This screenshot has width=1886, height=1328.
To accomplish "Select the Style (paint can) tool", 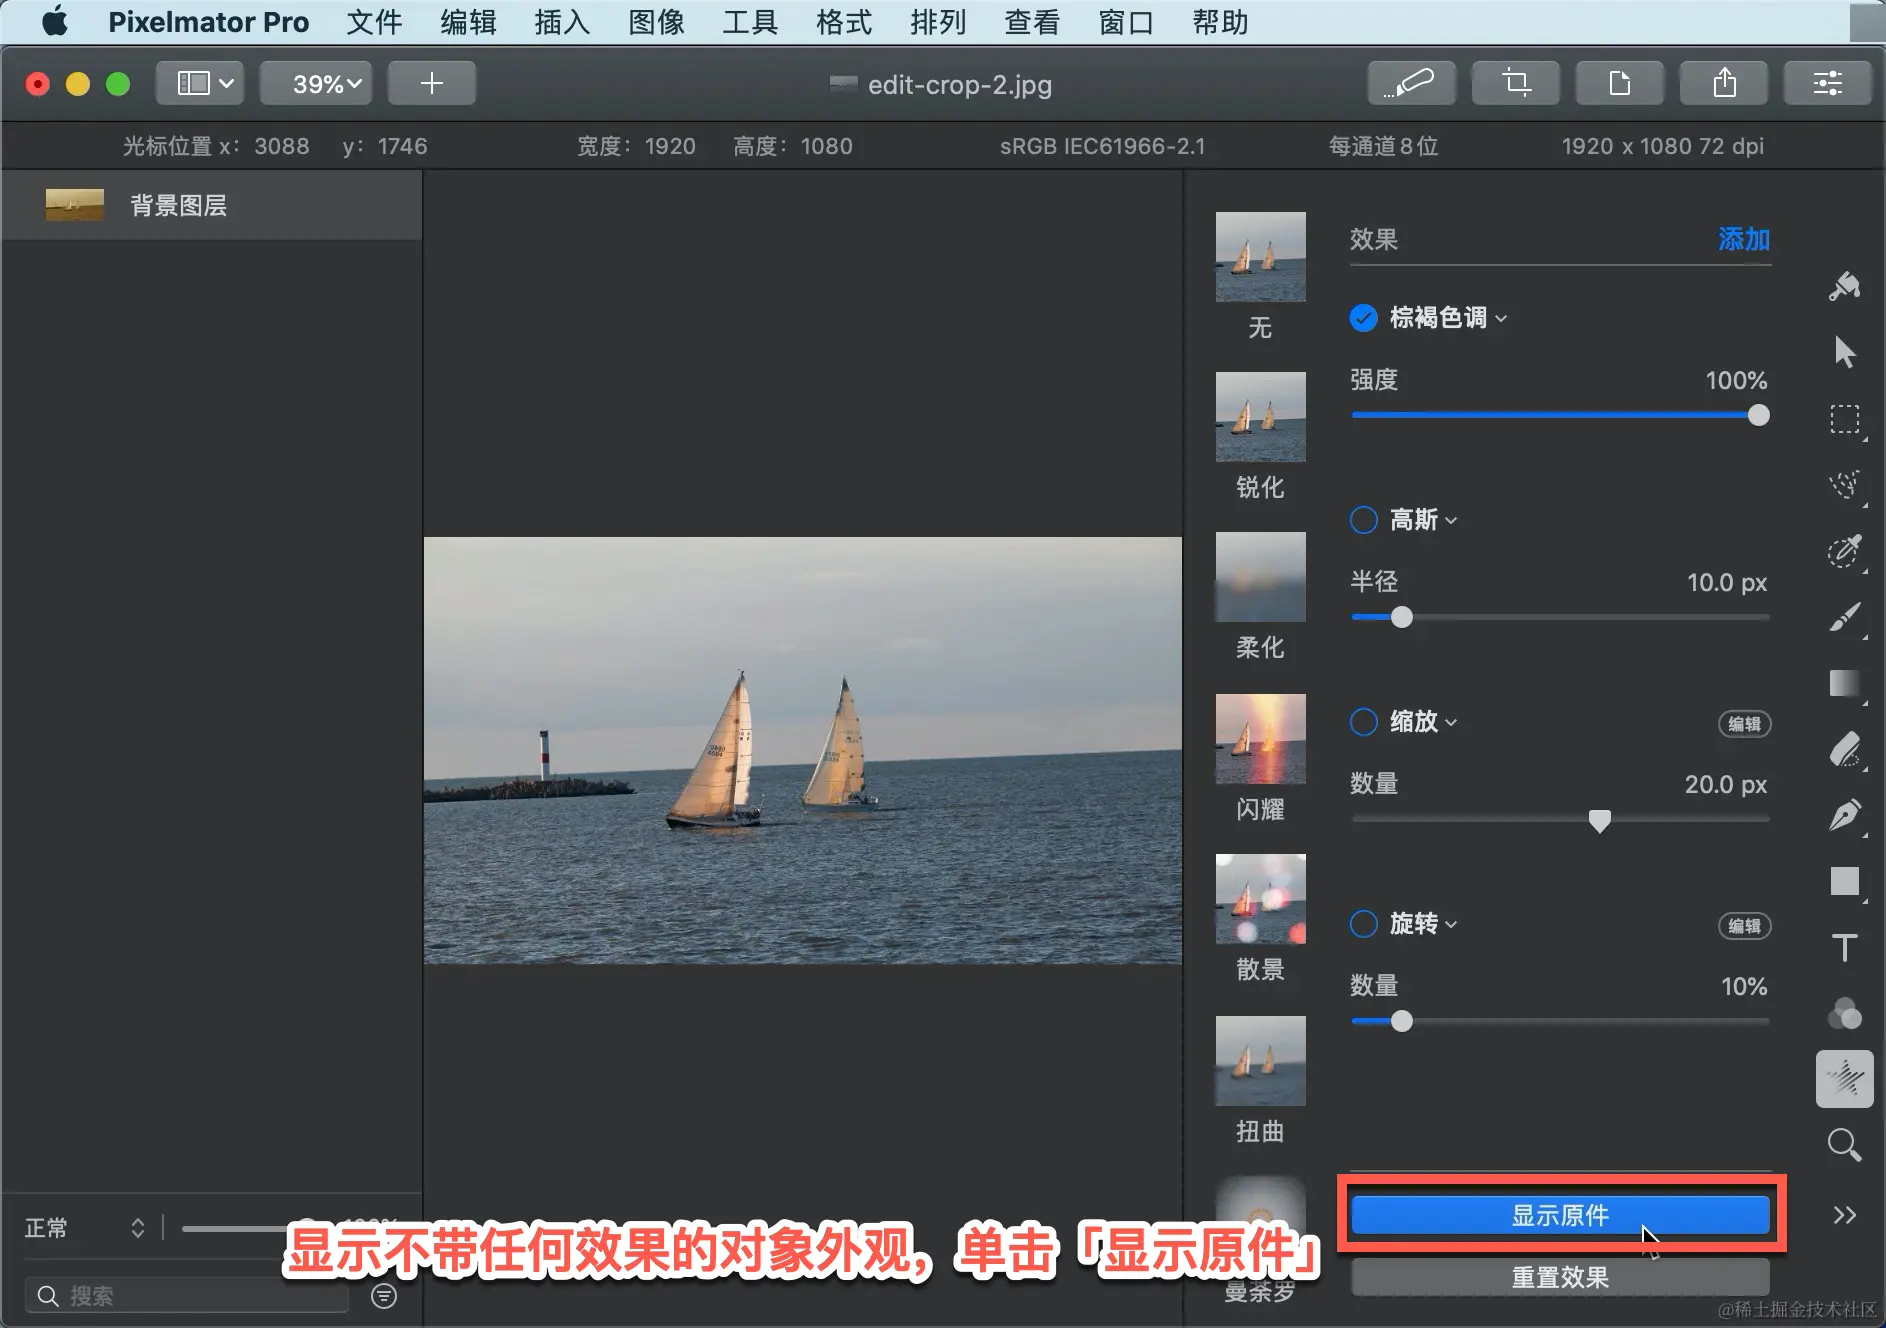I will [1844, 287].
